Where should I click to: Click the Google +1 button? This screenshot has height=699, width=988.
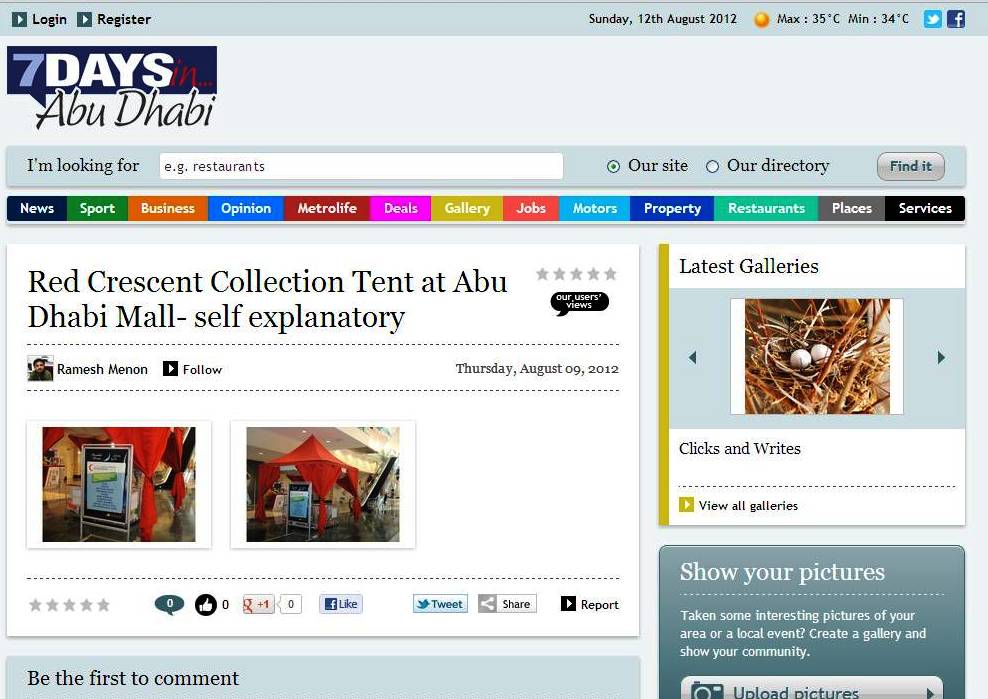[x=259, y=604]
